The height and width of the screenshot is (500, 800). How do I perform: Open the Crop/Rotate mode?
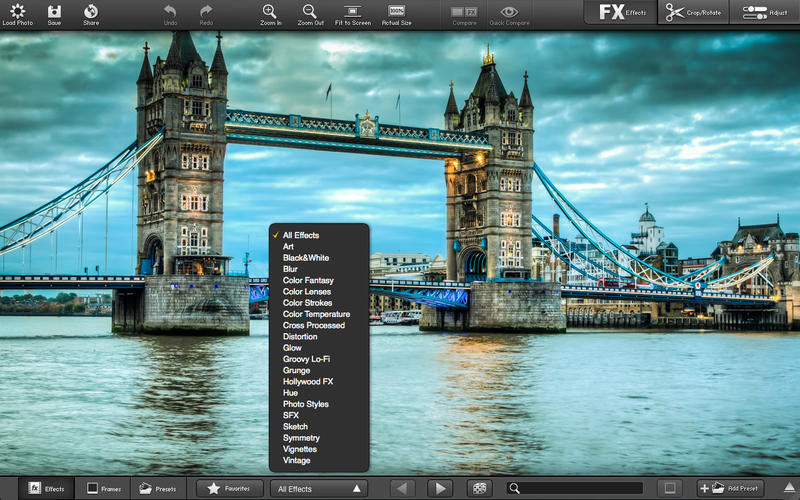pos(694,13)
